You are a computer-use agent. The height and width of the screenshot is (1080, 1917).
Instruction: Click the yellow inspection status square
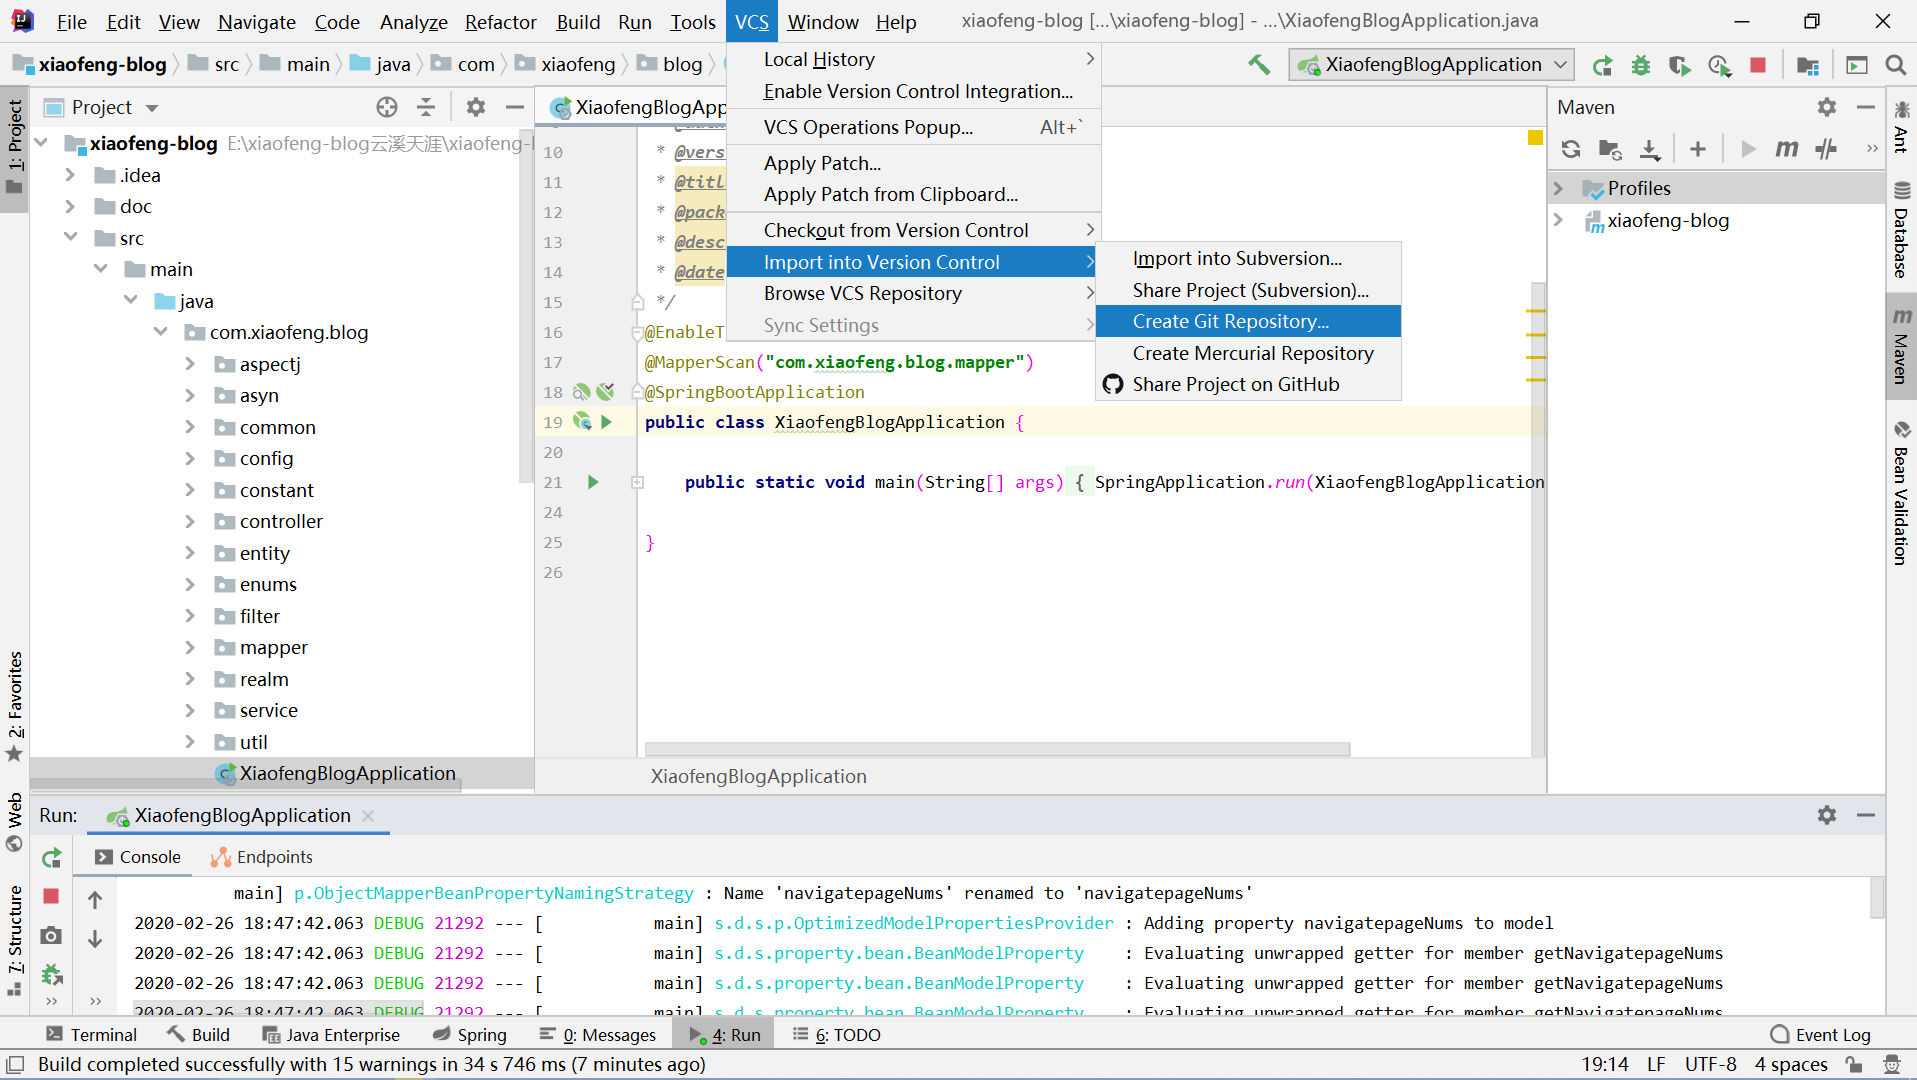coord(1535,138)
